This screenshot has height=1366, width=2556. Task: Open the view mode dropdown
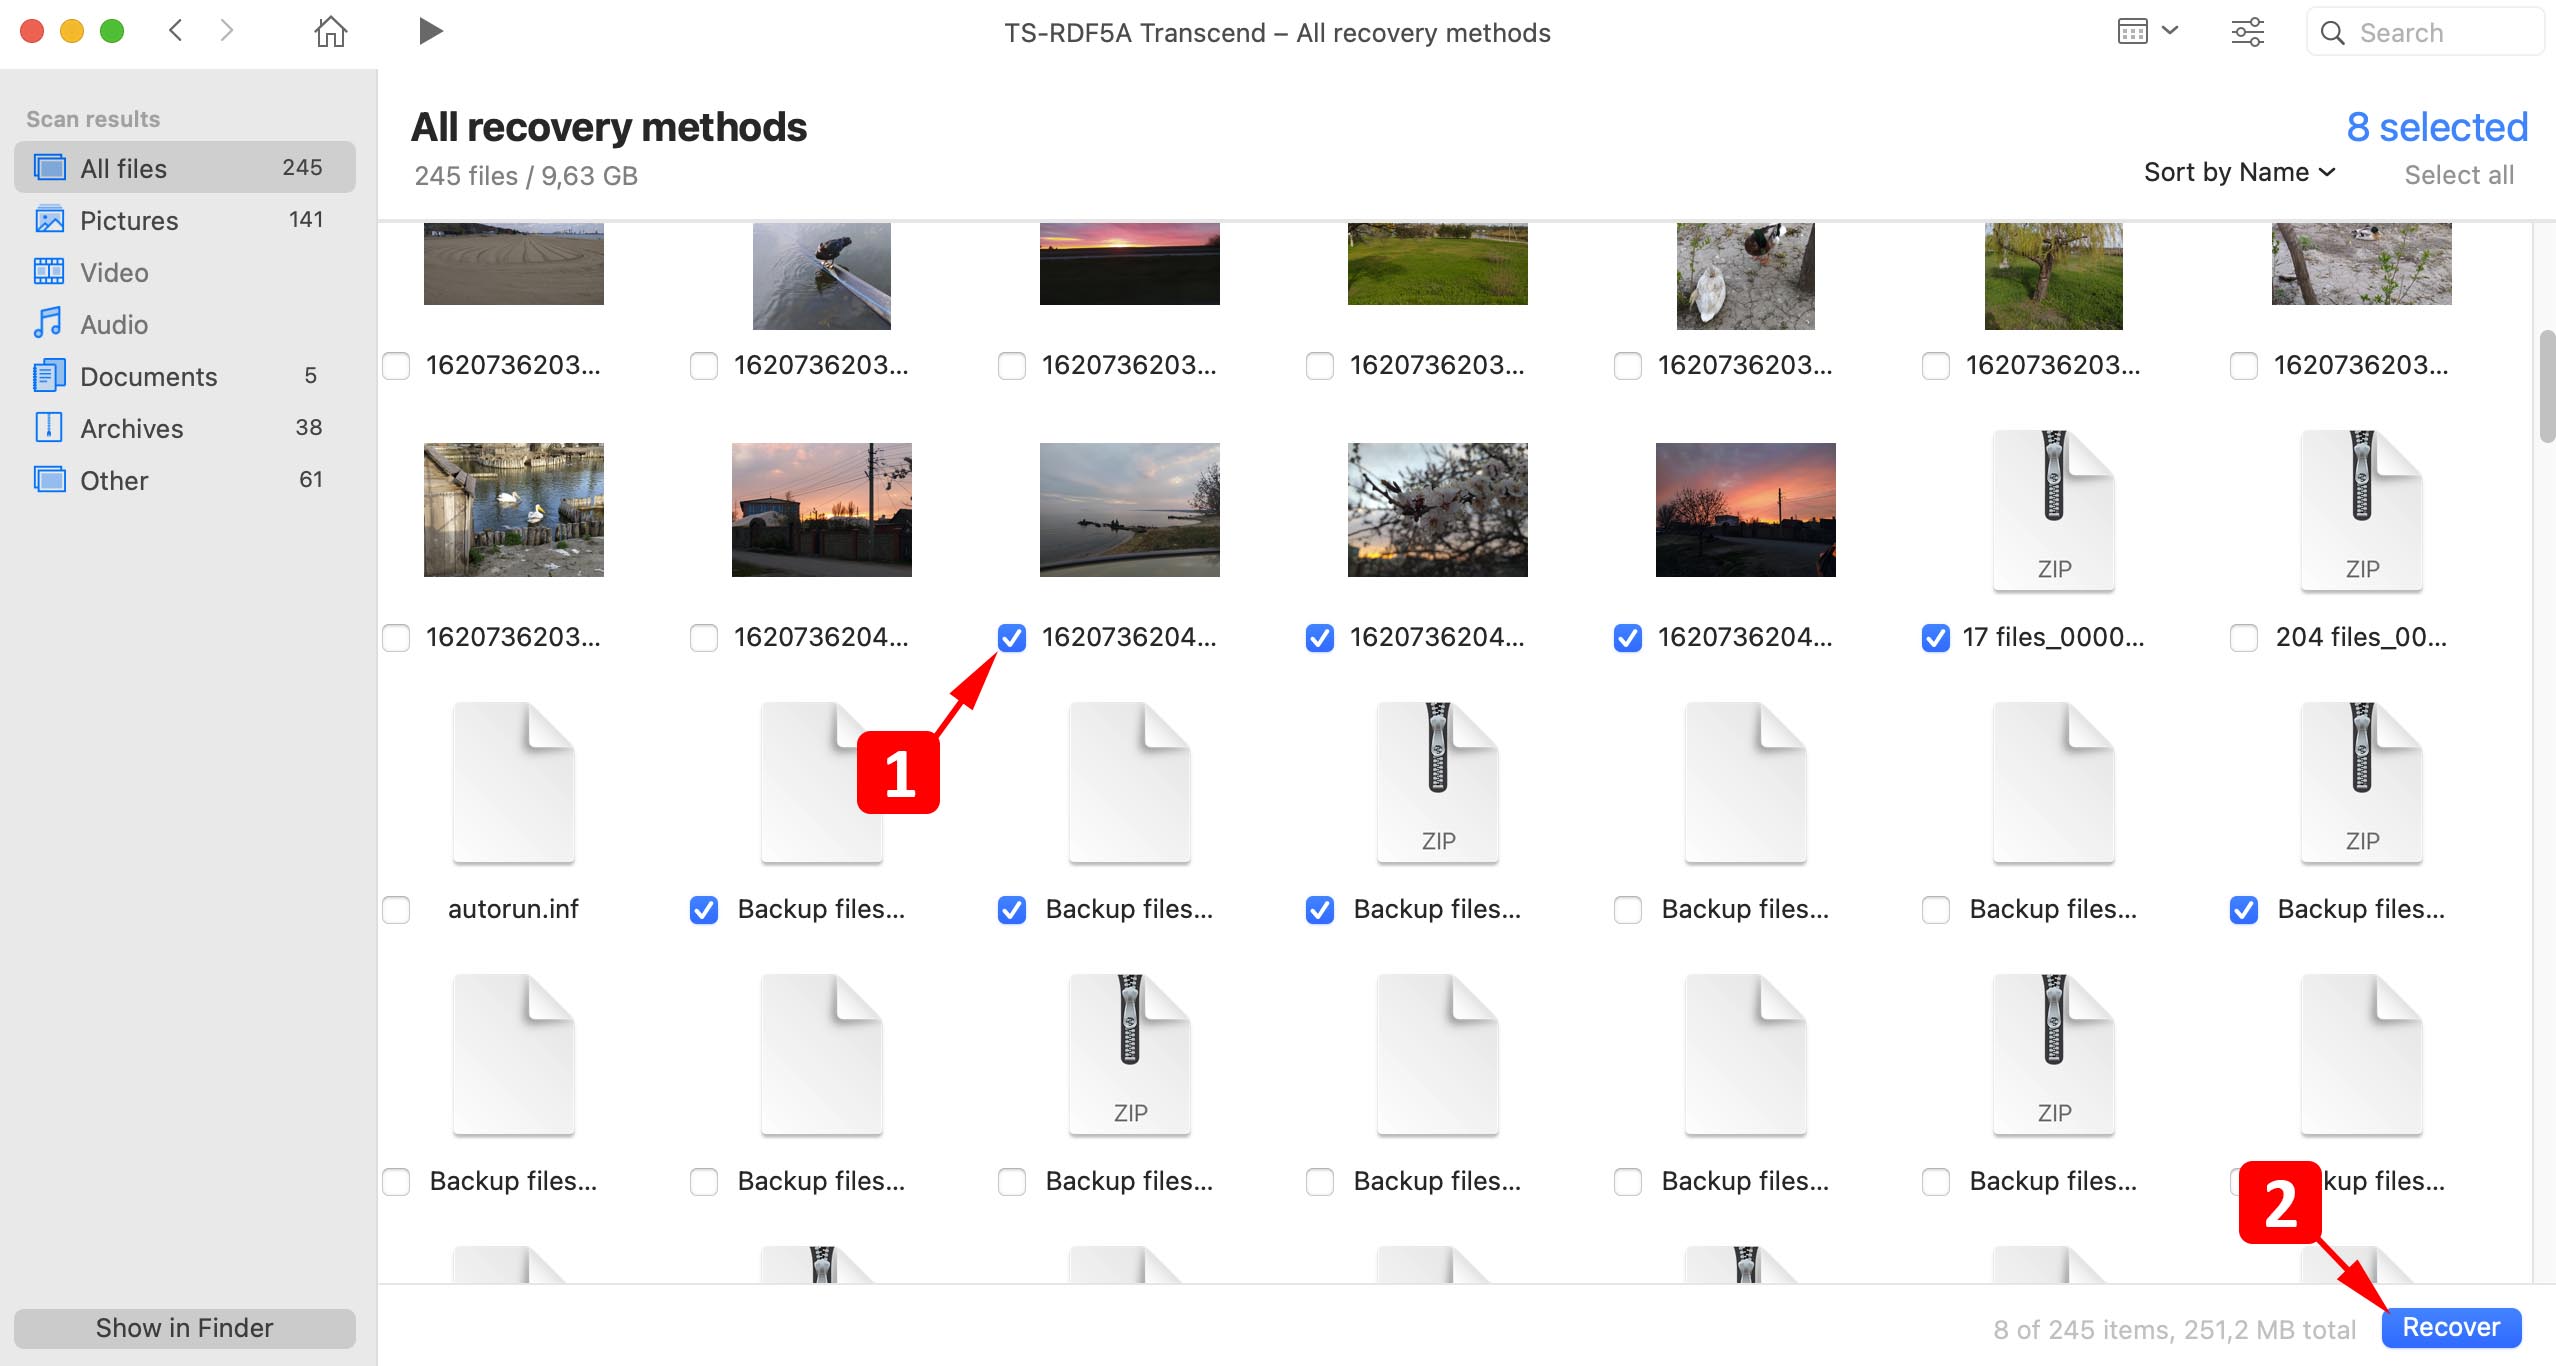2148,32
